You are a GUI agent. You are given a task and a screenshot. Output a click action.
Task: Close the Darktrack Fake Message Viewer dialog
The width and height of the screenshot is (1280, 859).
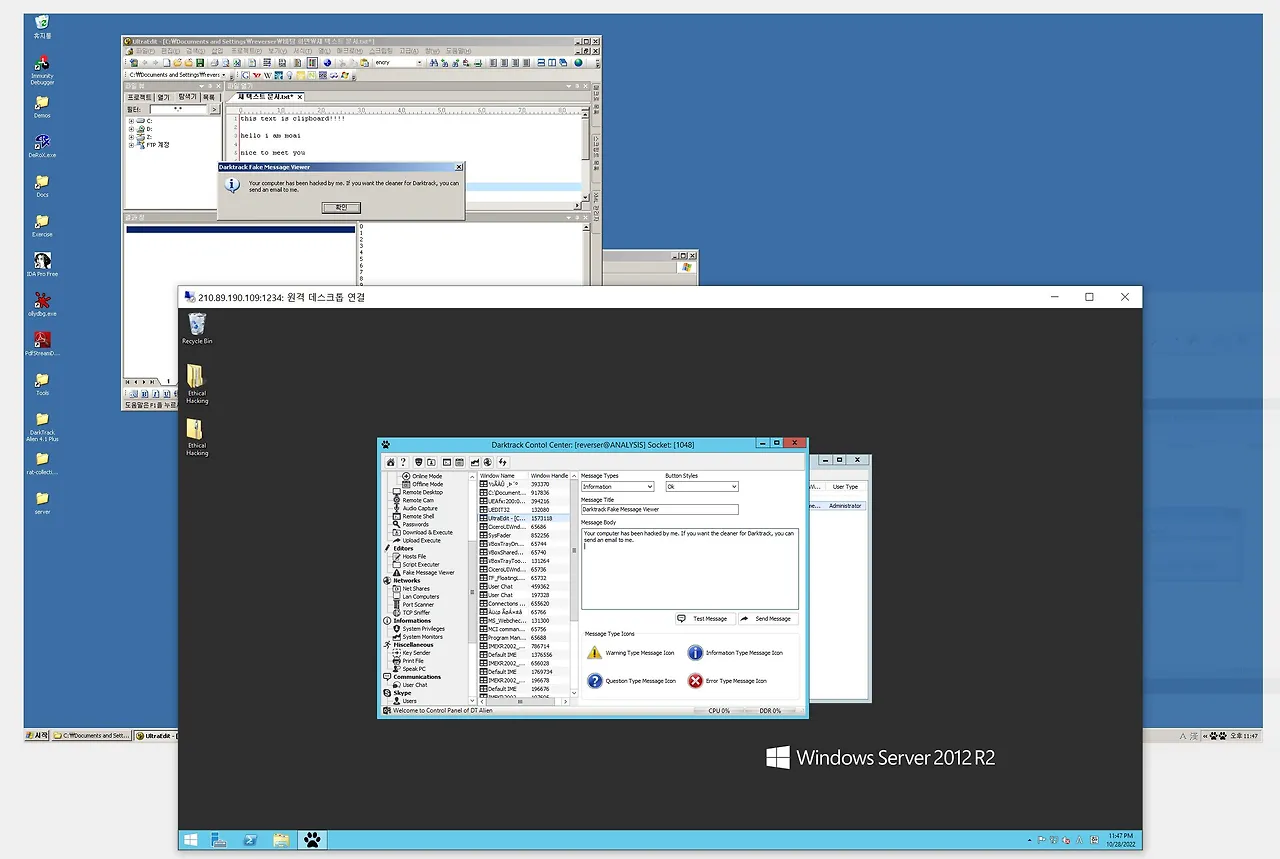coord(458,167)
